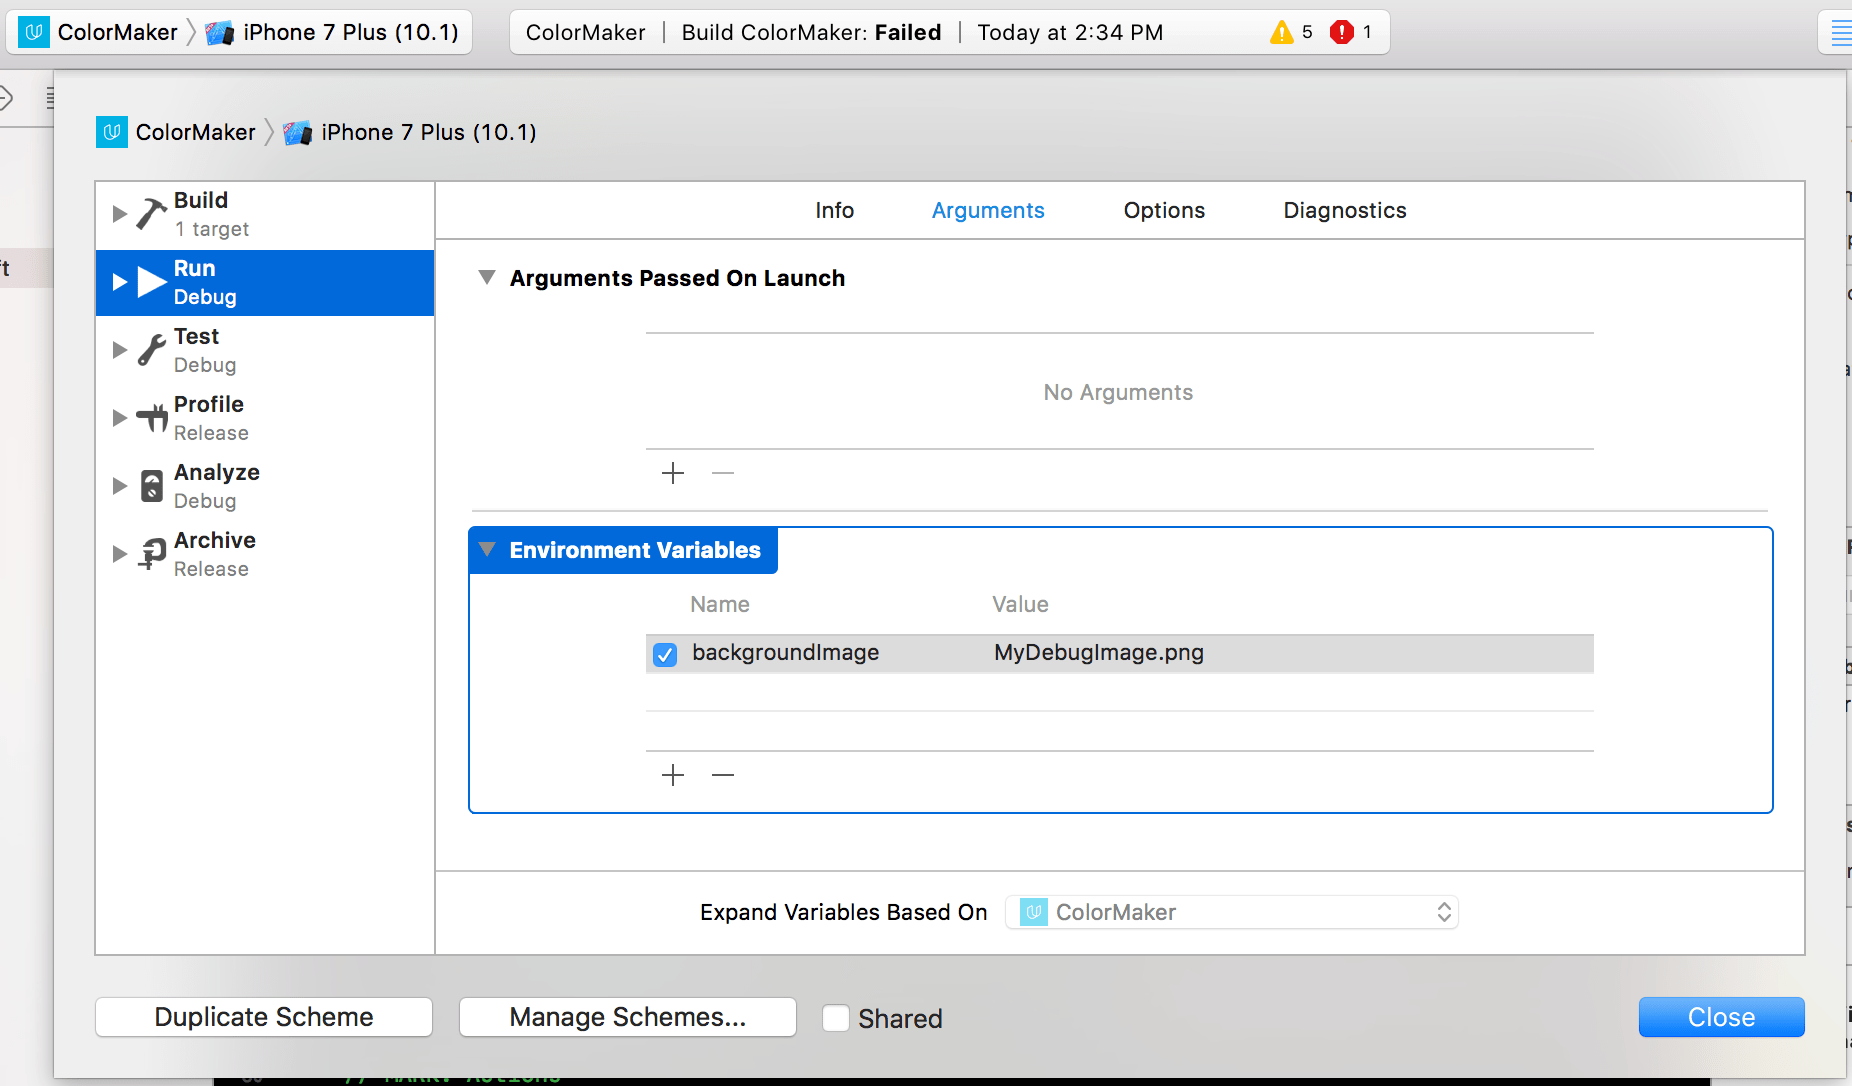Uncheck the backgroundImage environment variable
Screen dimensions: 1852x1086
666,654
